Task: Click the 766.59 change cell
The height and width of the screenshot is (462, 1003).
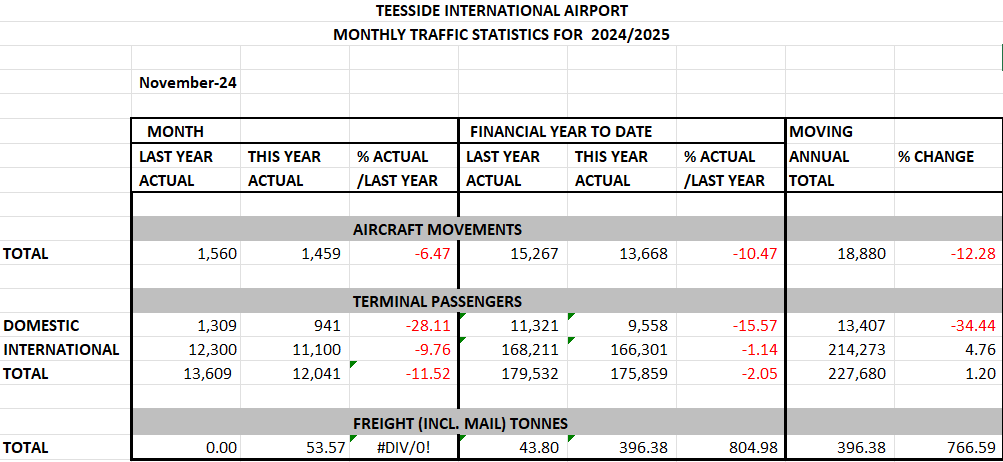Action: pyautogui.click(x=947, y=447)
